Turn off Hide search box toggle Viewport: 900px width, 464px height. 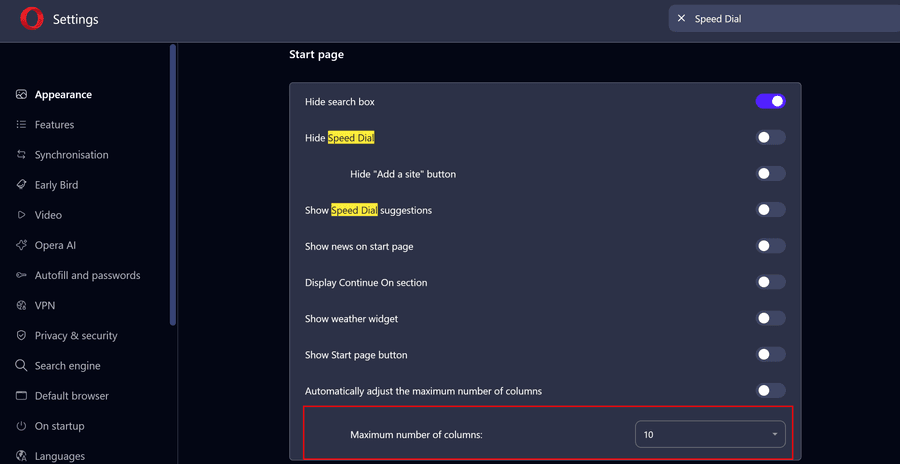(770, 102)
